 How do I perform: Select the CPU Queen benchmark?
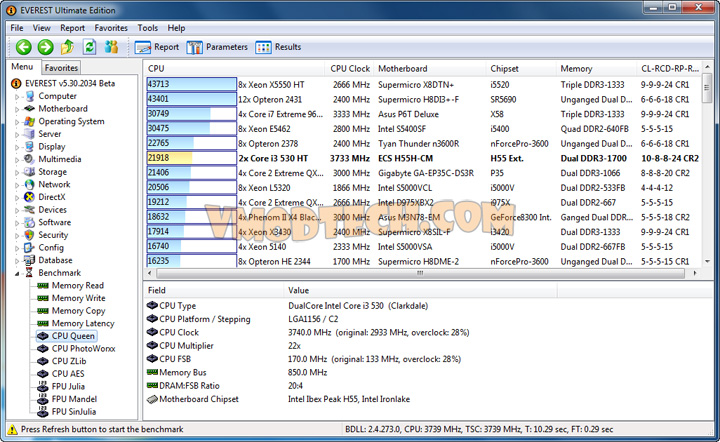pos(67,336)
